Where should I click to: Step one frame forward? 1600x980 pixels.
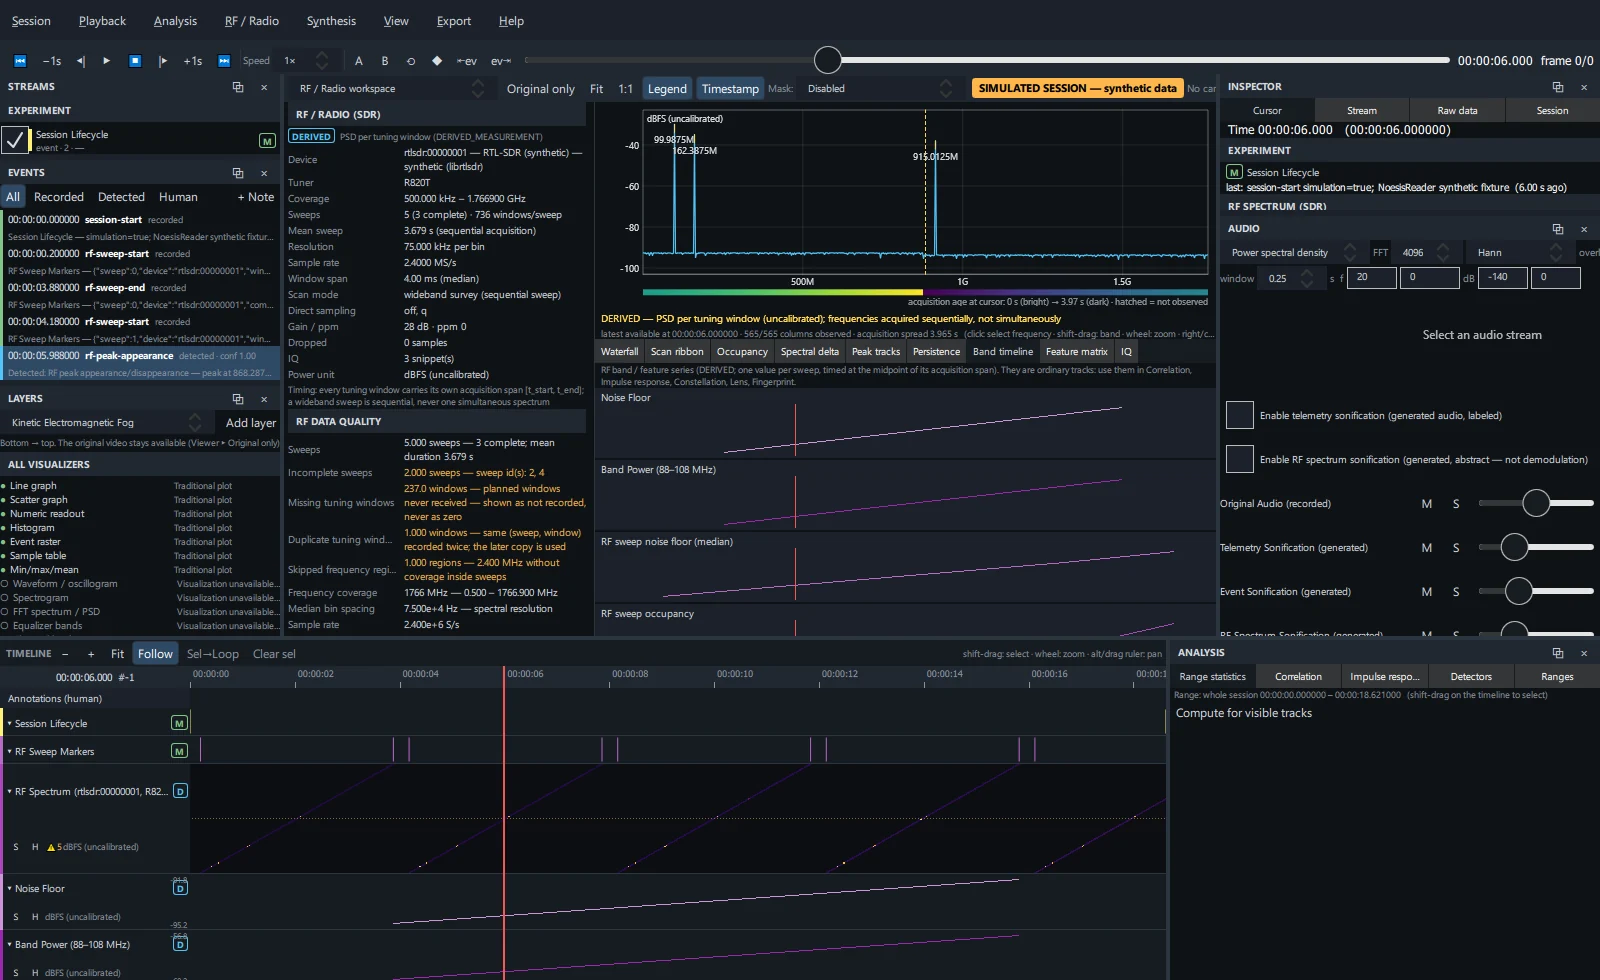(x=163, y=61)
